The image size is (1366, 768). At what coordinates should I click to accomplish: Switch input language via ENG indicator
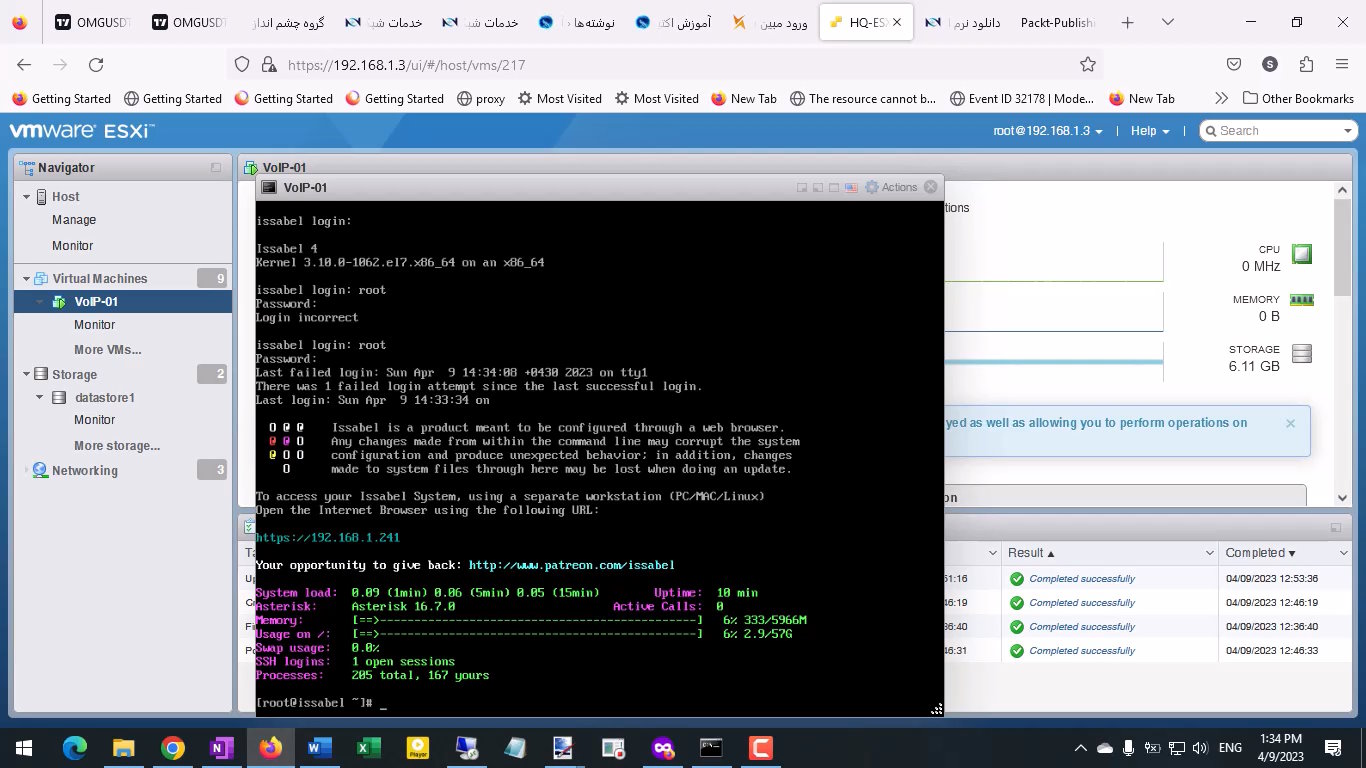click(x=1230, y=747)
